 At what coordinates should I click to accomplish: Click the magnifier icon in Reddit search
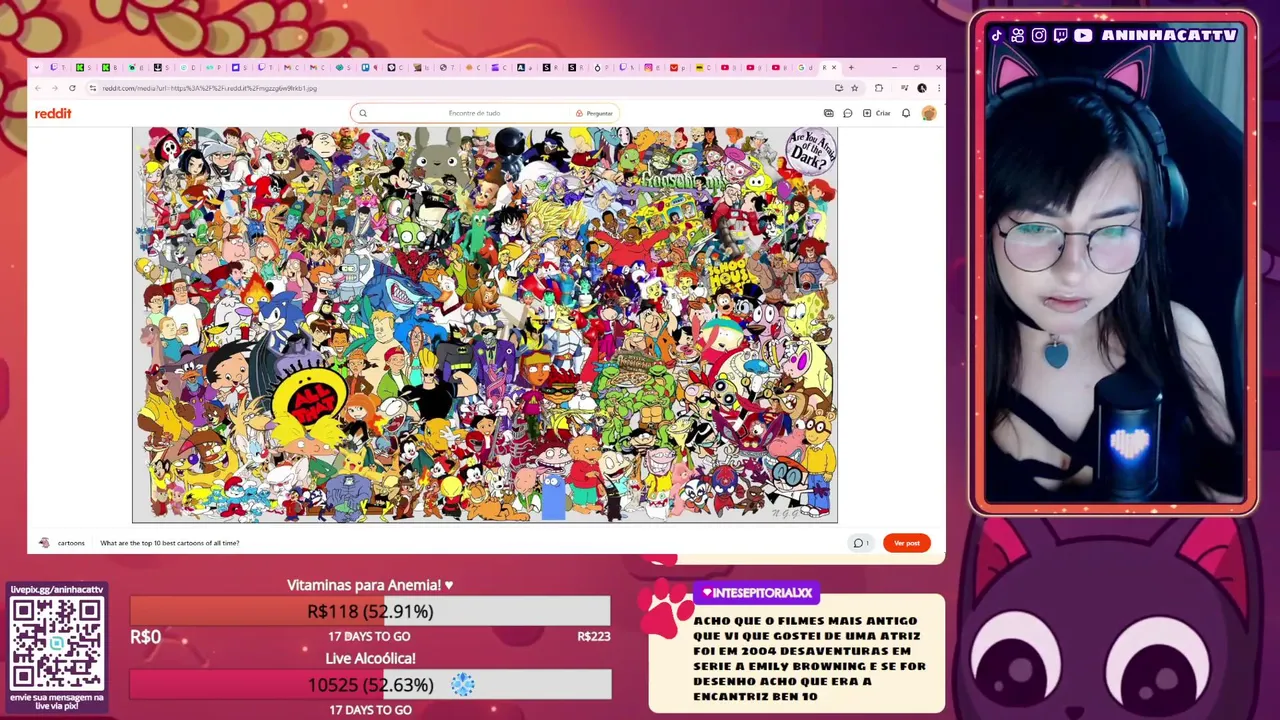pyautogui.click(x=363, y=113)
